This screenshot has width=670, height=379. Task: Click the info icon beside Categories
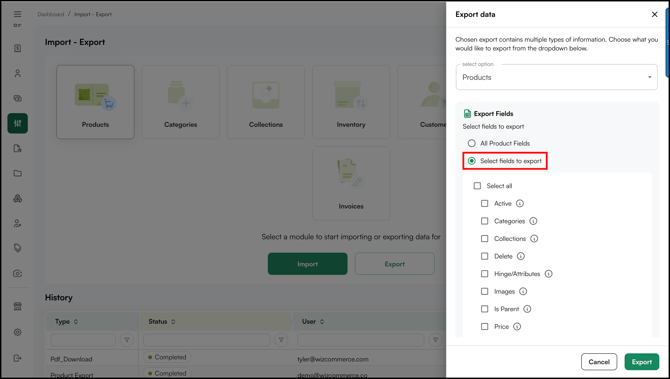tap(533, 221)
